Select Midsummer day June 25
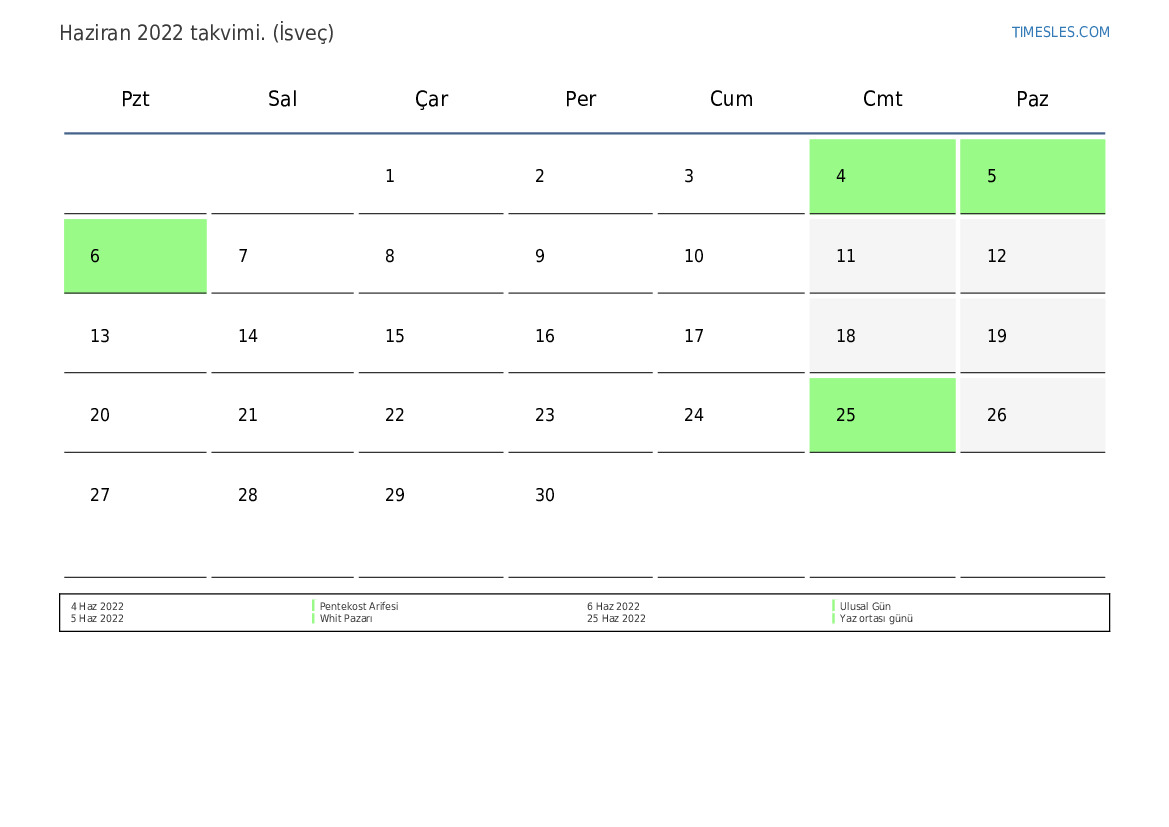 (x=882, y=415)
